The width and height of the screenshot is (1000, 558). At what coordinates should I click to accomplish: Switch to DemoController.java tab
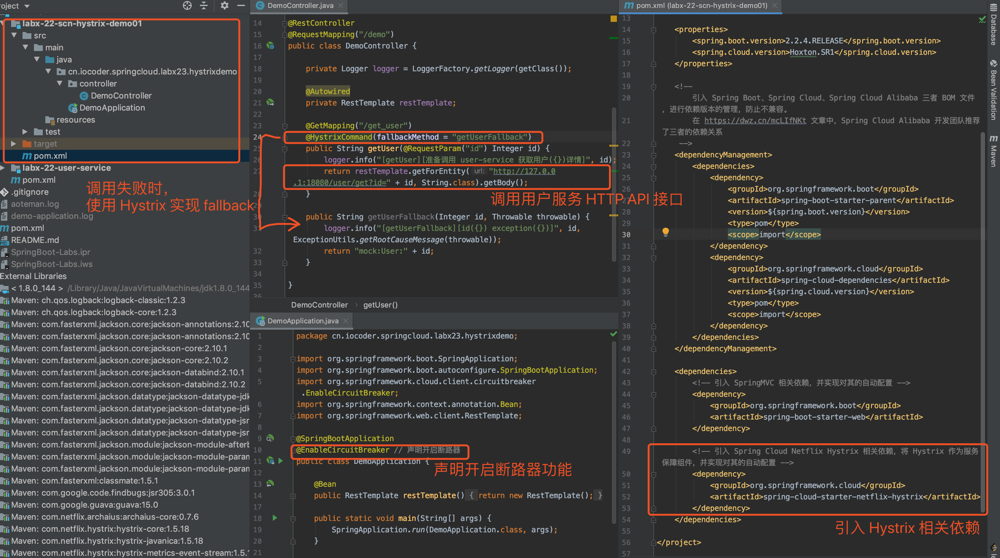tap(300, 5)
